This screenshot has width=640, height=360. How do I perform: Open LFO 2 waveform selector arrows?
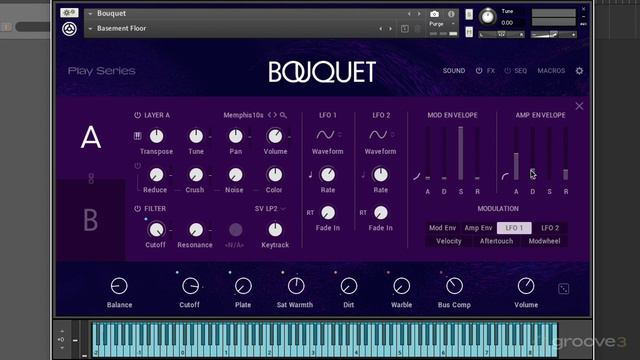point(393,135)
